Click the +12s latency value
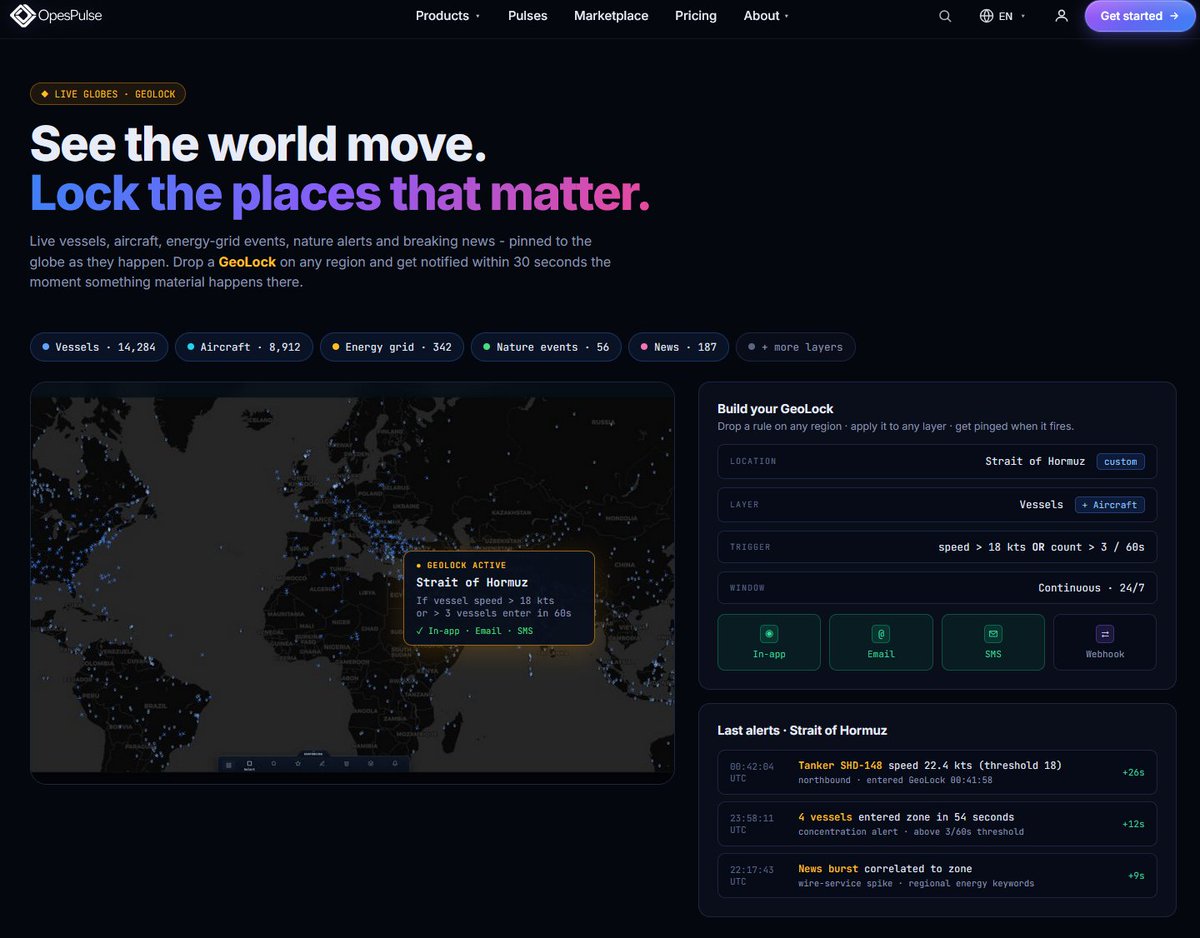The height and width of the screenshot is (938, 1200). [1133, 824]
